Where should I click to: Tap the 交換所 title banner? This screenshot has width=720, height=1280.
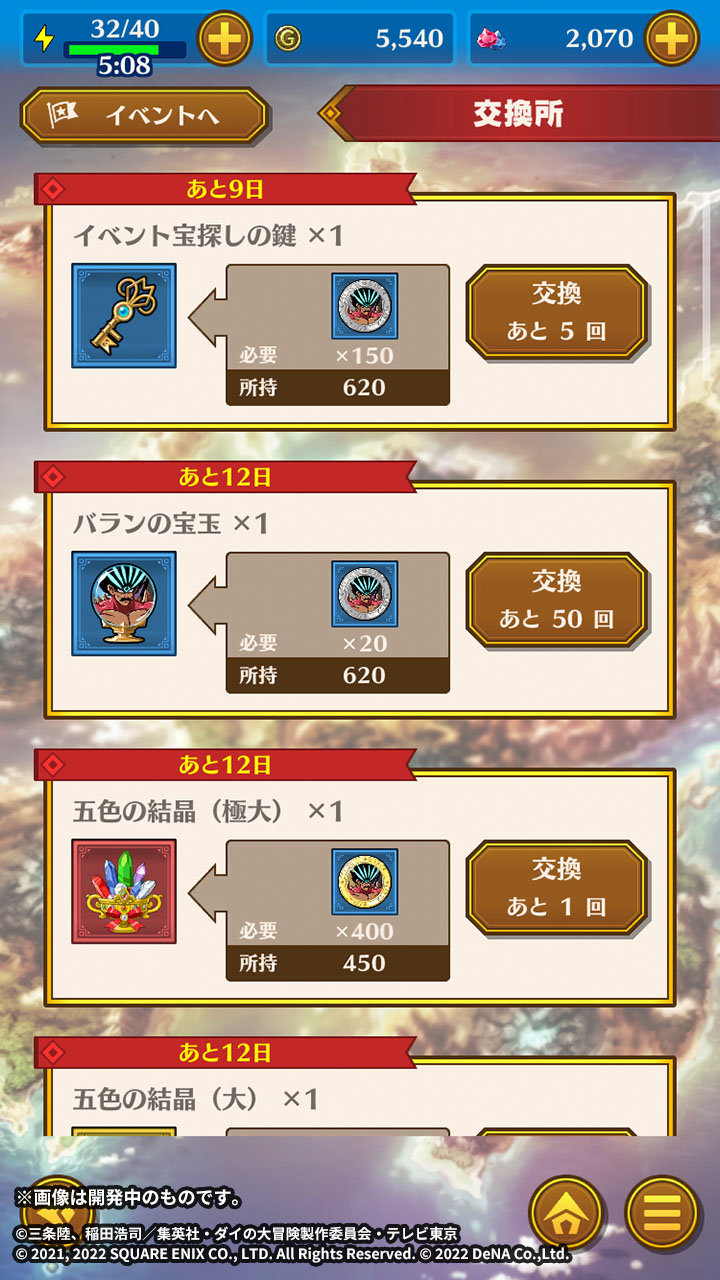(x=519, y=113)
